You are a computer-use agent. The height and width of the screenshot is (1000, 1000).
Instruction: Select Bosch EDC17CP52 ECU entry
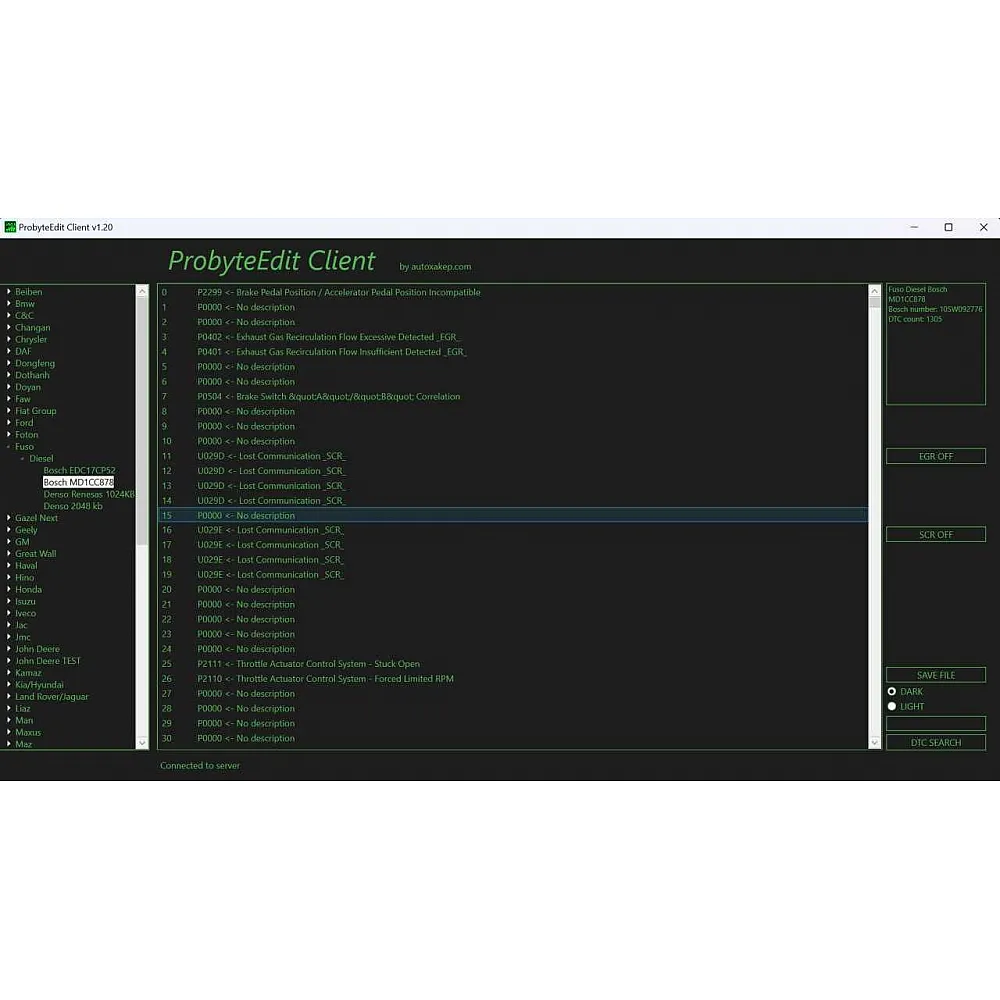coord(79,470)
